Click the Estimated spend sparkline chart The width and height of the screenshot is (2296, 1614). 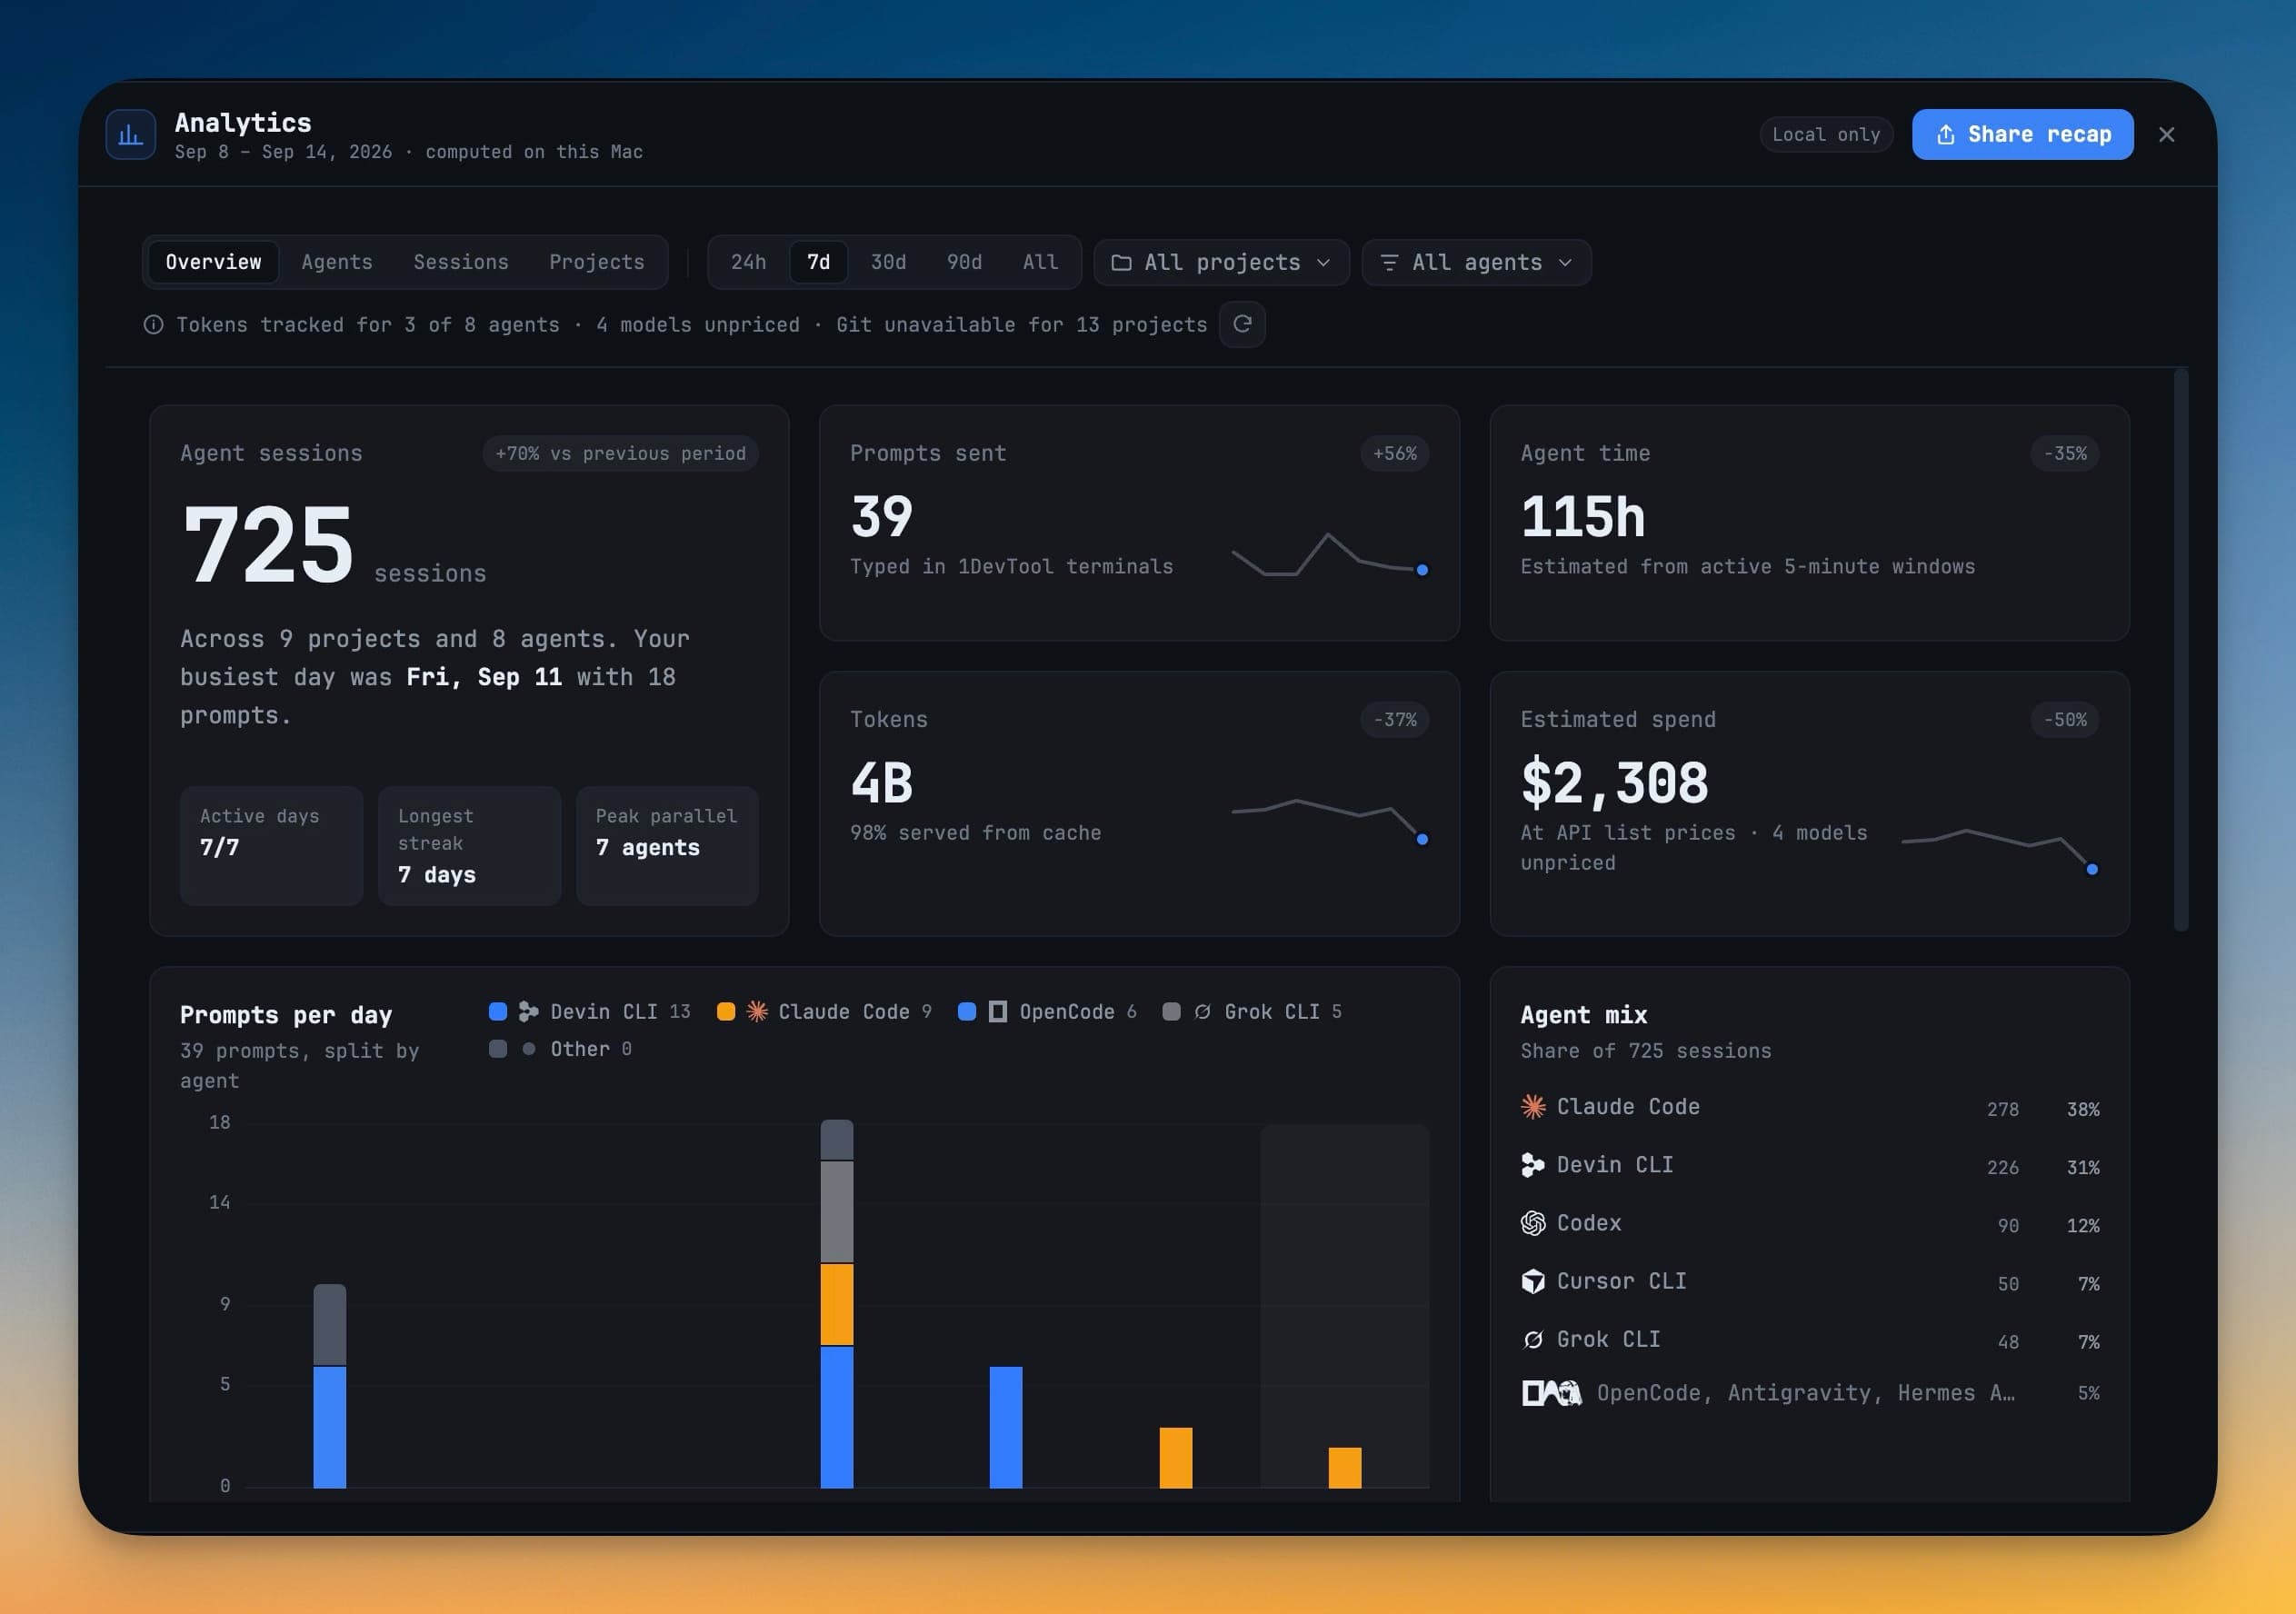click(2000, 851)
